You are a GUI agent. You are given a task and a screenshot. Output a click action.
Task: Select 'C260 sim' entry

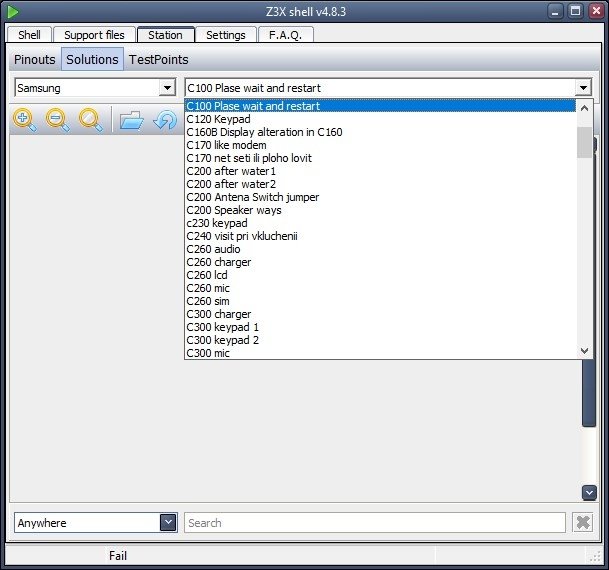[x=380, y=301]
